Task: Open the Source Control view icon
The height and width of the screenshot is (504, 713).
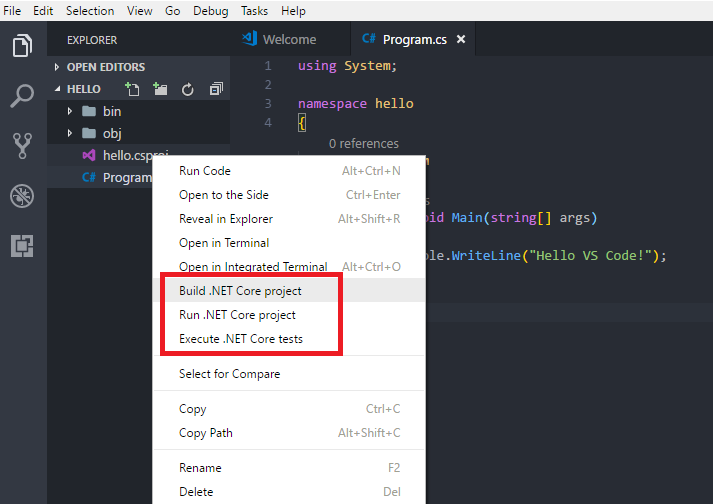Action: click(x=22, y=146)
